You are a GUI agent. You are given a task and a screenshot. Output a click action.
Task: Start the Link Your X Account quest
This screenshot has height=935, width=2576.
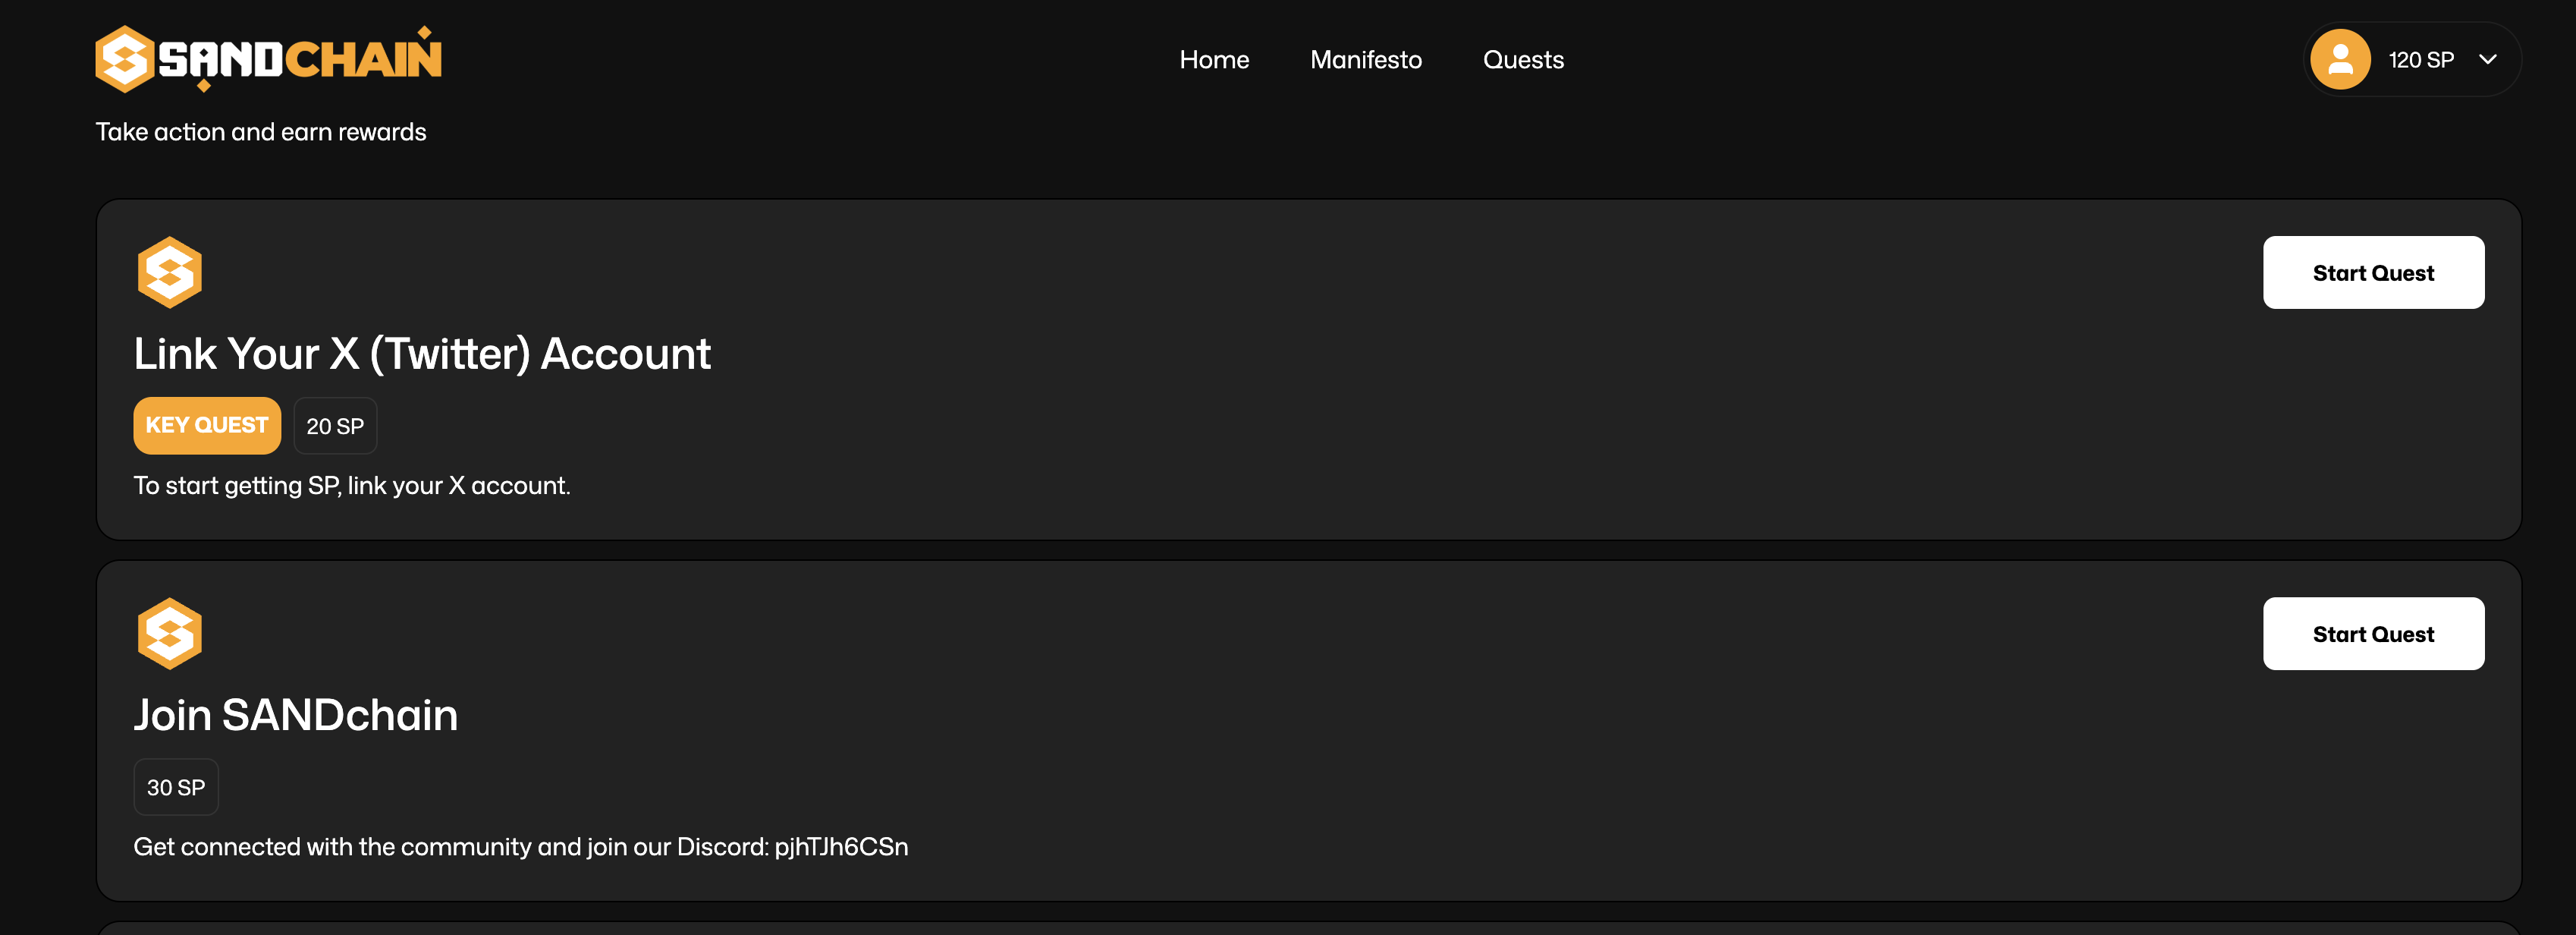pos(2373,273)
